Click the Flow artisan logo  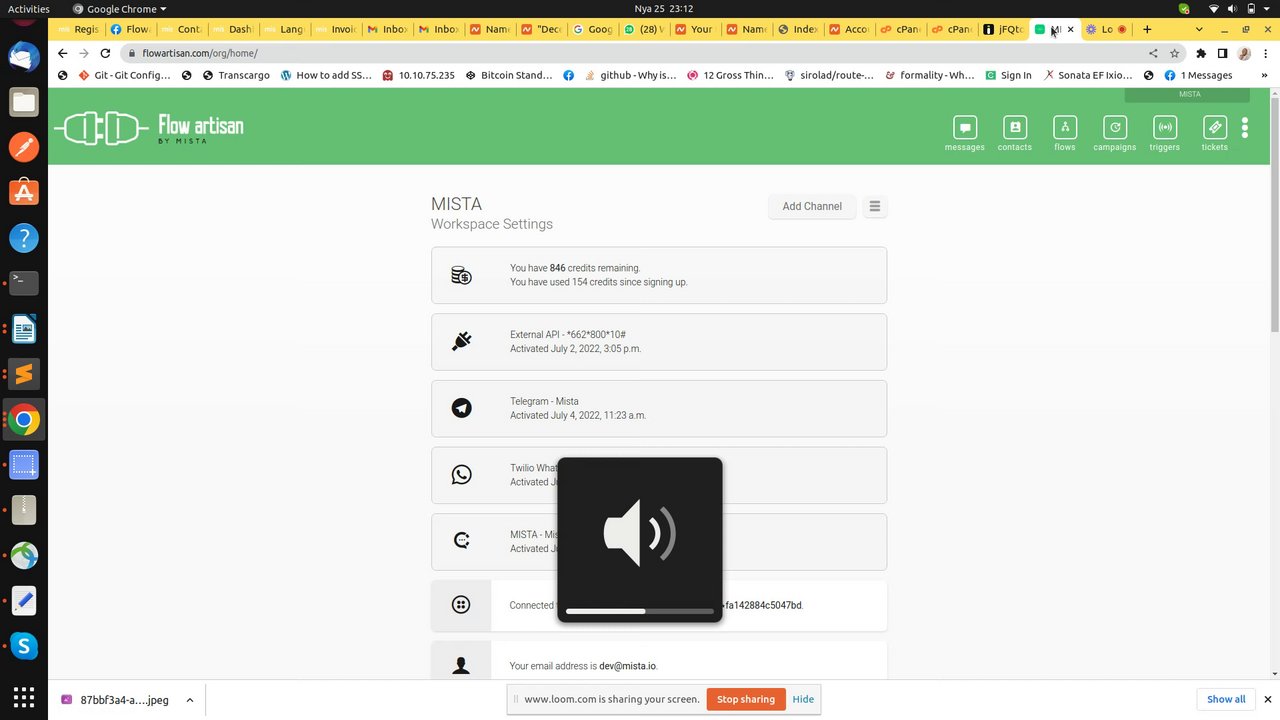149,128
